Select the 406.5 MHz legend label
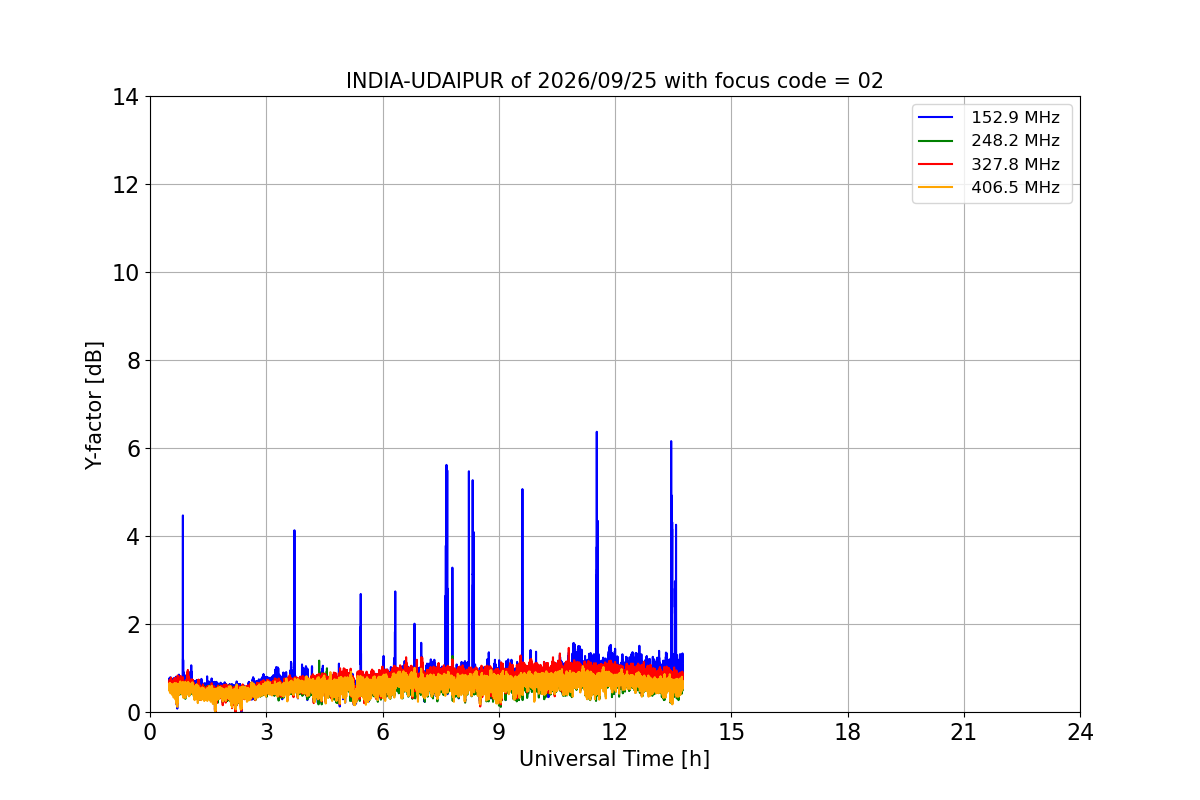The width and height of the screenshot is (1200, 800). point(1015,187)
